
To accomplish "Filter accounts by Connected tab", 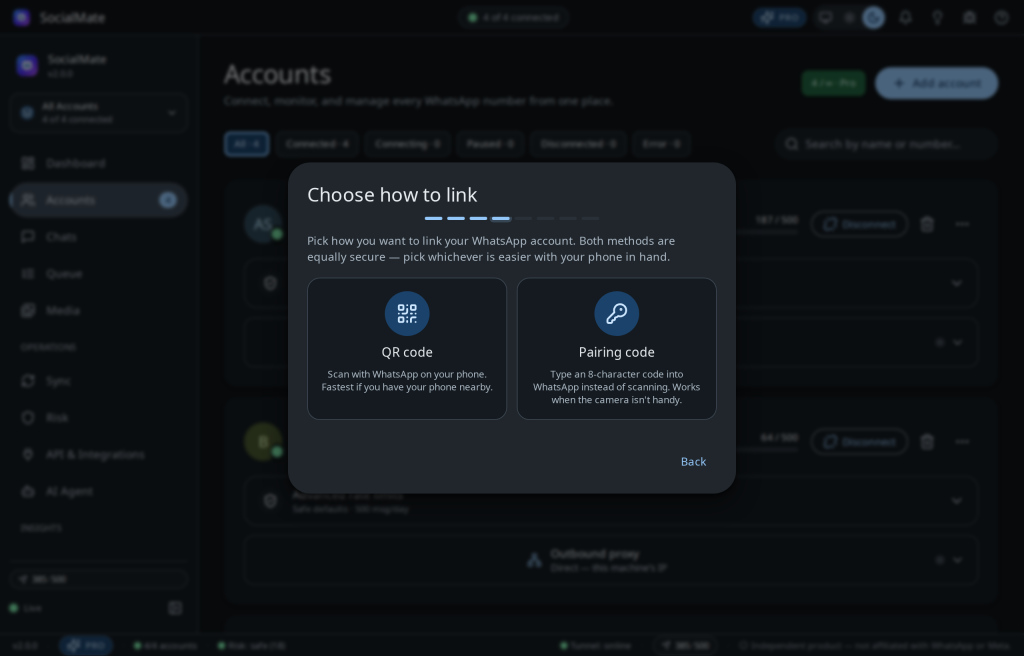I will [x=317, y=144].
